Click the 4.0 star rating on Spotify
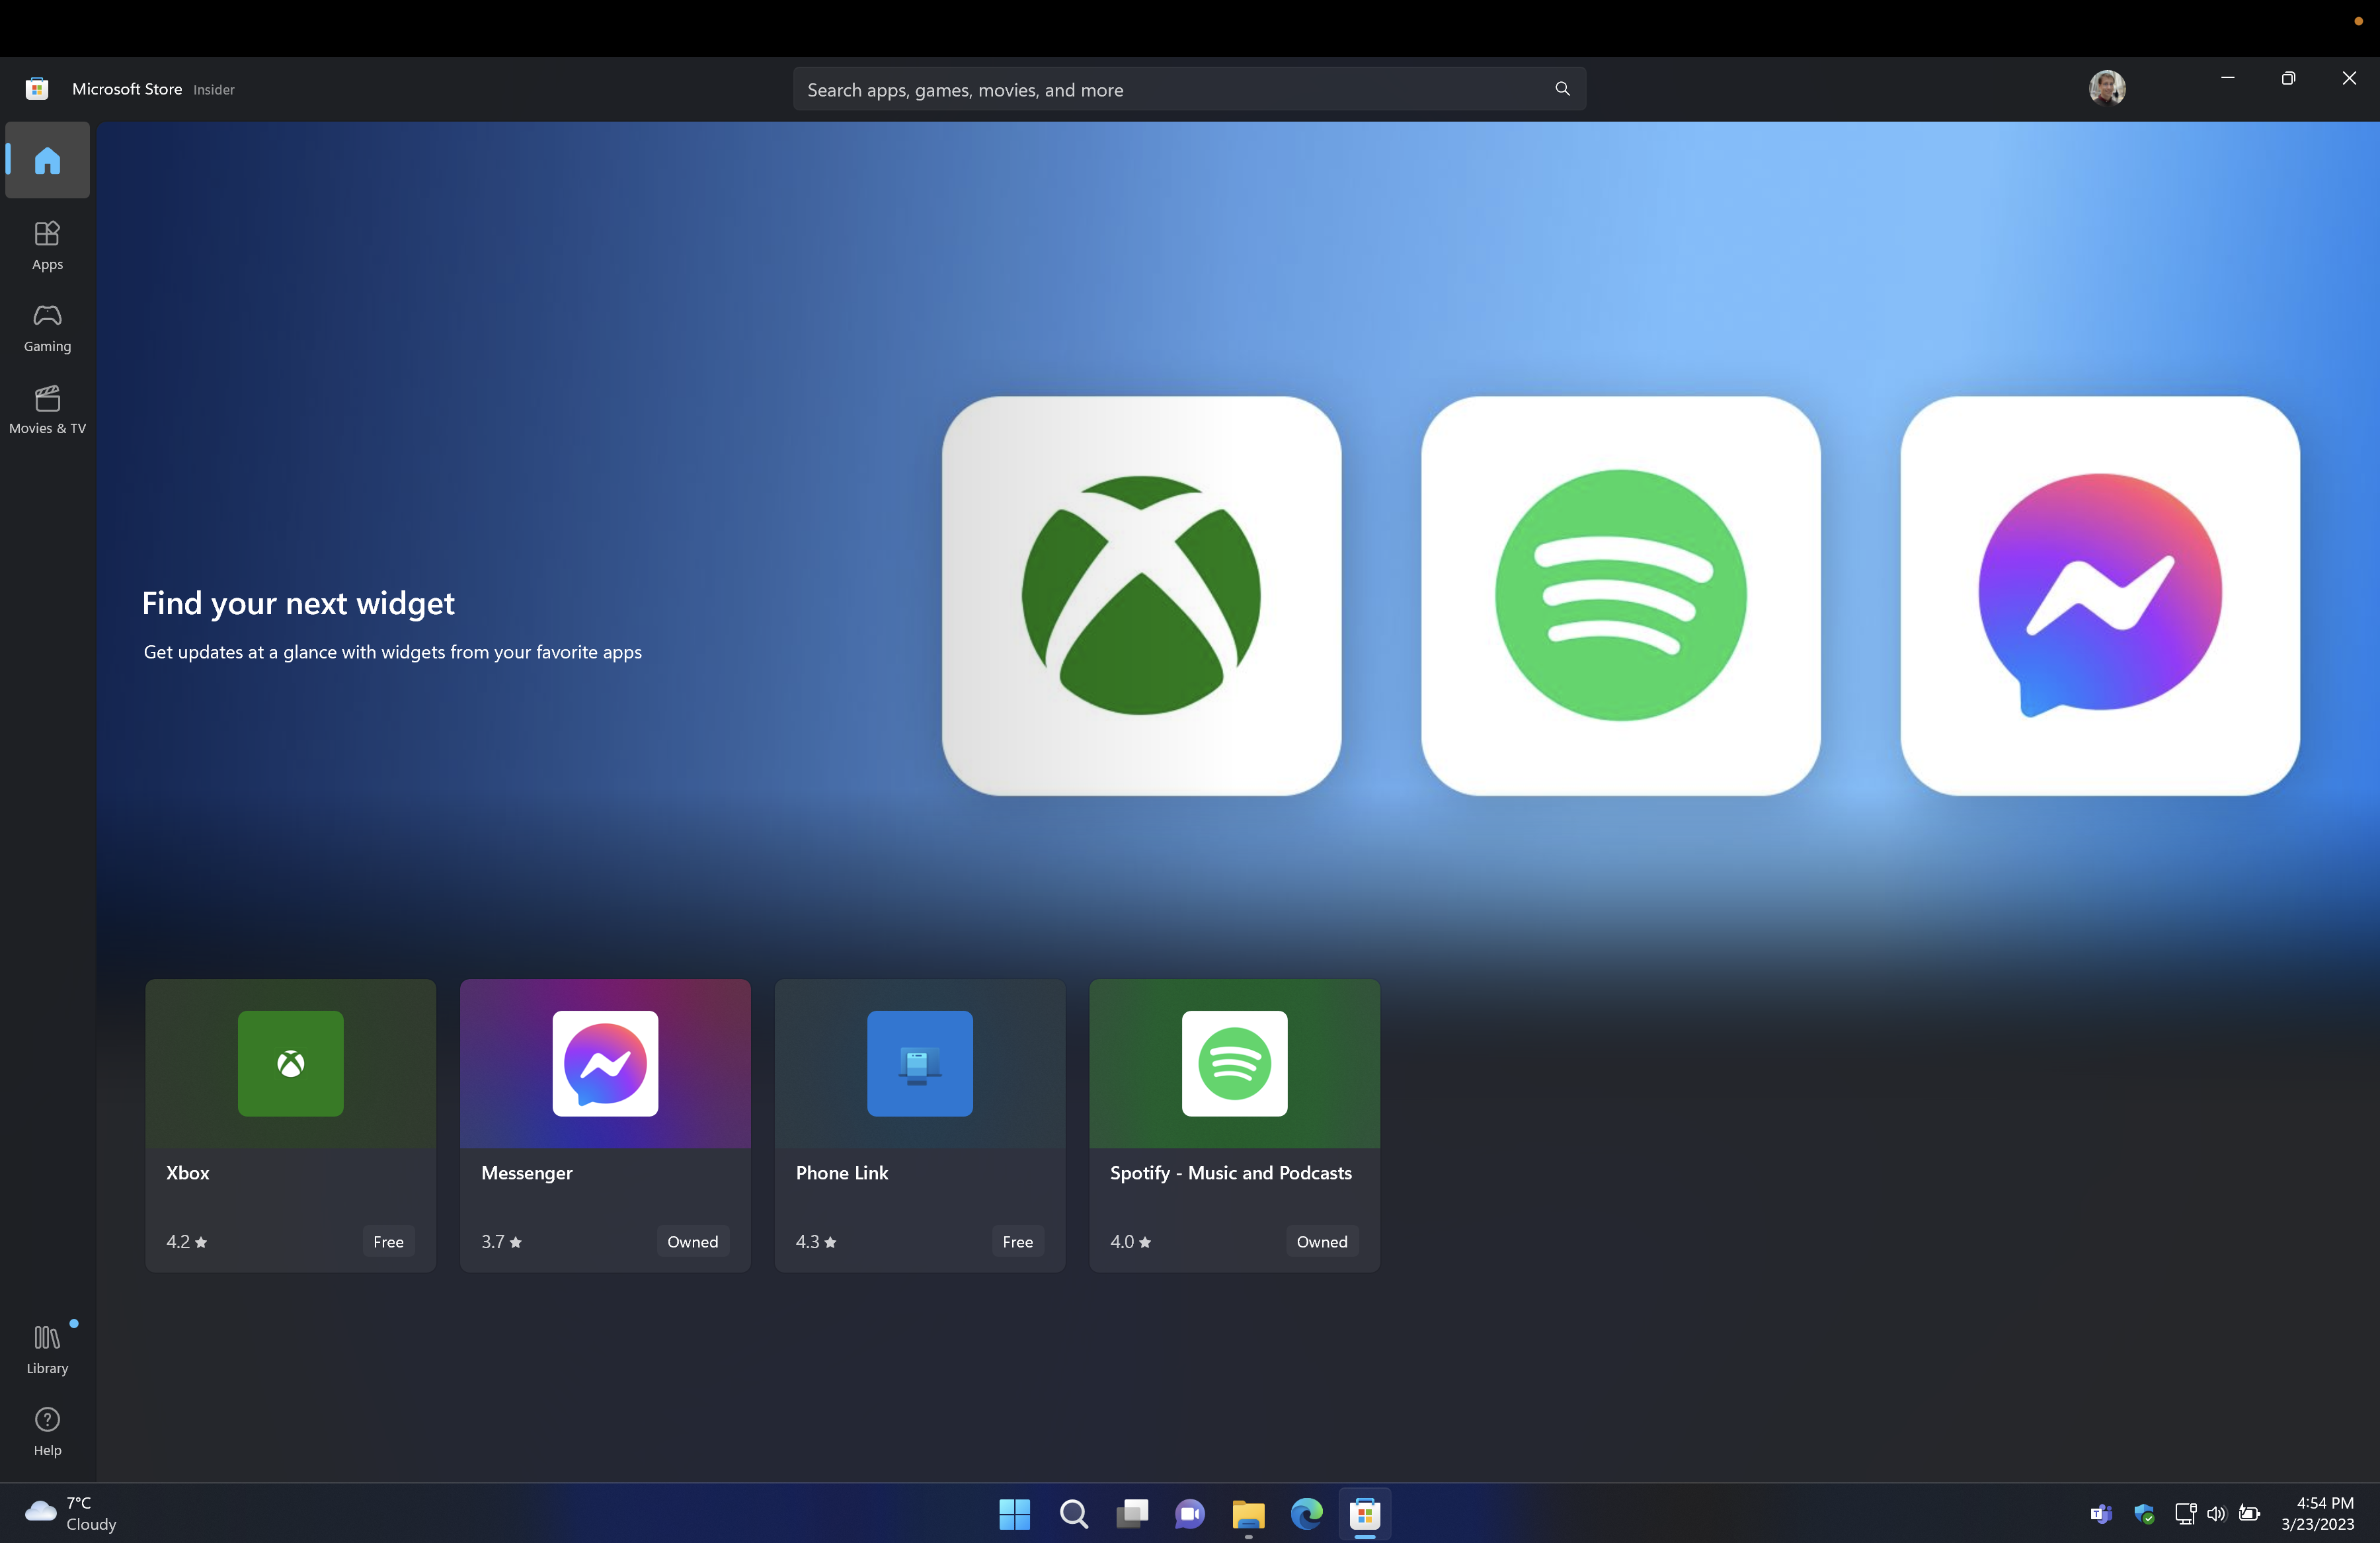2380x1543 pixels. [1130, 1241]
